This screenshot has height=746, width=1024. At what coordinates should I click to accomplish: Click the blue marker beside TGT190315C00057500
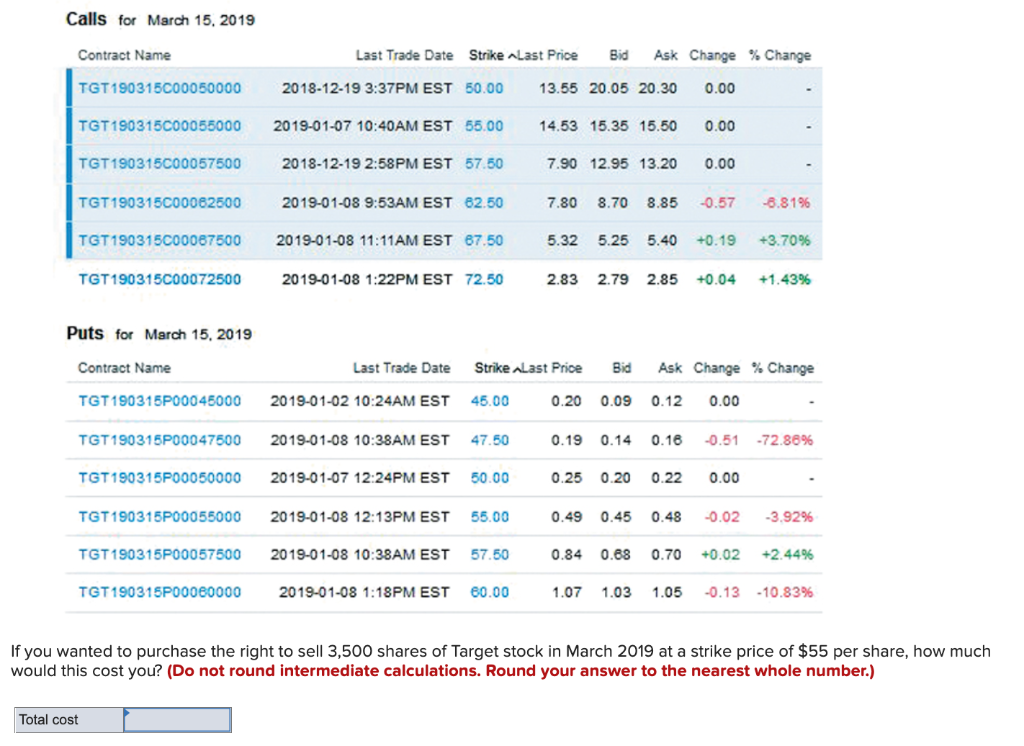(70, 164)
